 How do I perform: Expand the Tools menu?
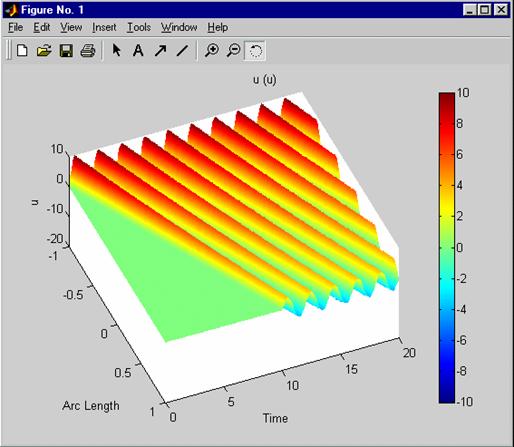pos(139,27)
